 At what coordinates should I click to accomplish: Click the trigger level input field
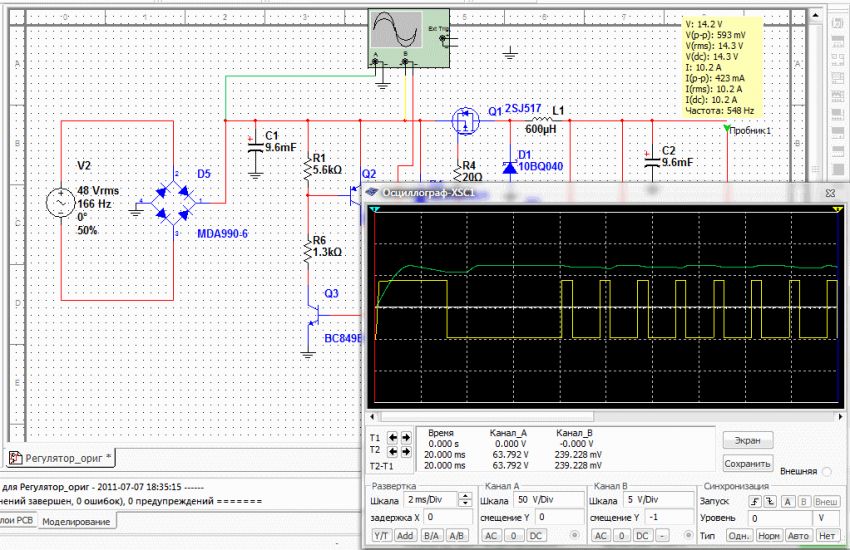tap(779, 518)
